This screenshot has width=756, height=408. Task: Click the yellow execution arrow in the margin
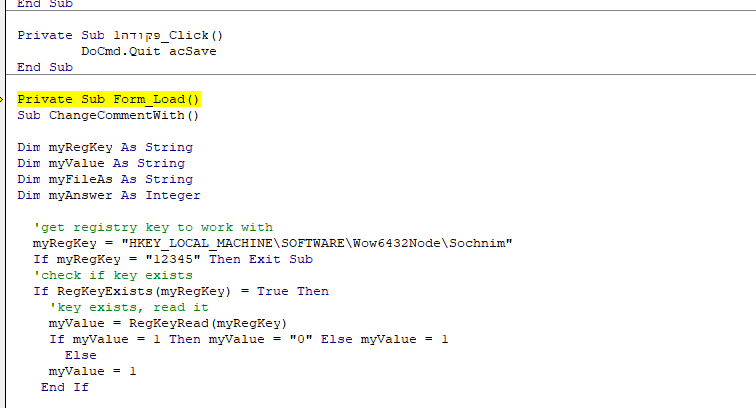coord(4,99)
